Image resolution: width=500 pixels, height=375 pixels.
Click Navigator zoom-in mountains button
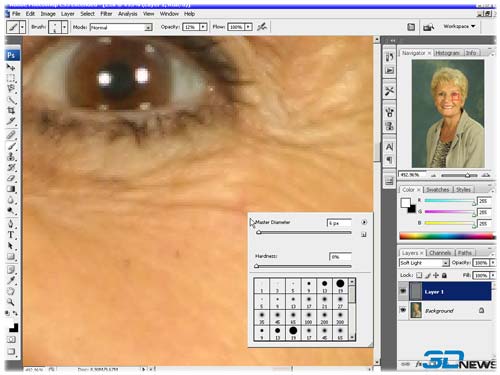point(486,175)
